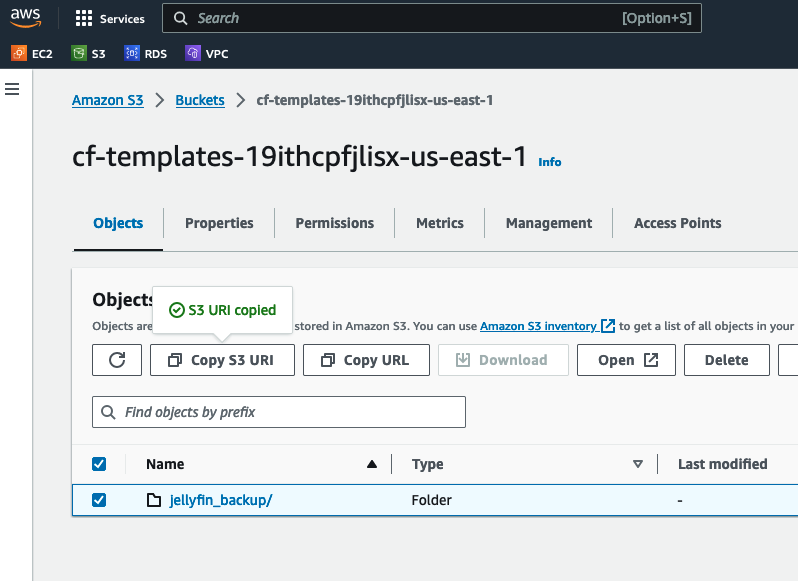The height and width of the screenshot is (581, 798).
Task: Click the Delete button
Action: tap(726, 360)
